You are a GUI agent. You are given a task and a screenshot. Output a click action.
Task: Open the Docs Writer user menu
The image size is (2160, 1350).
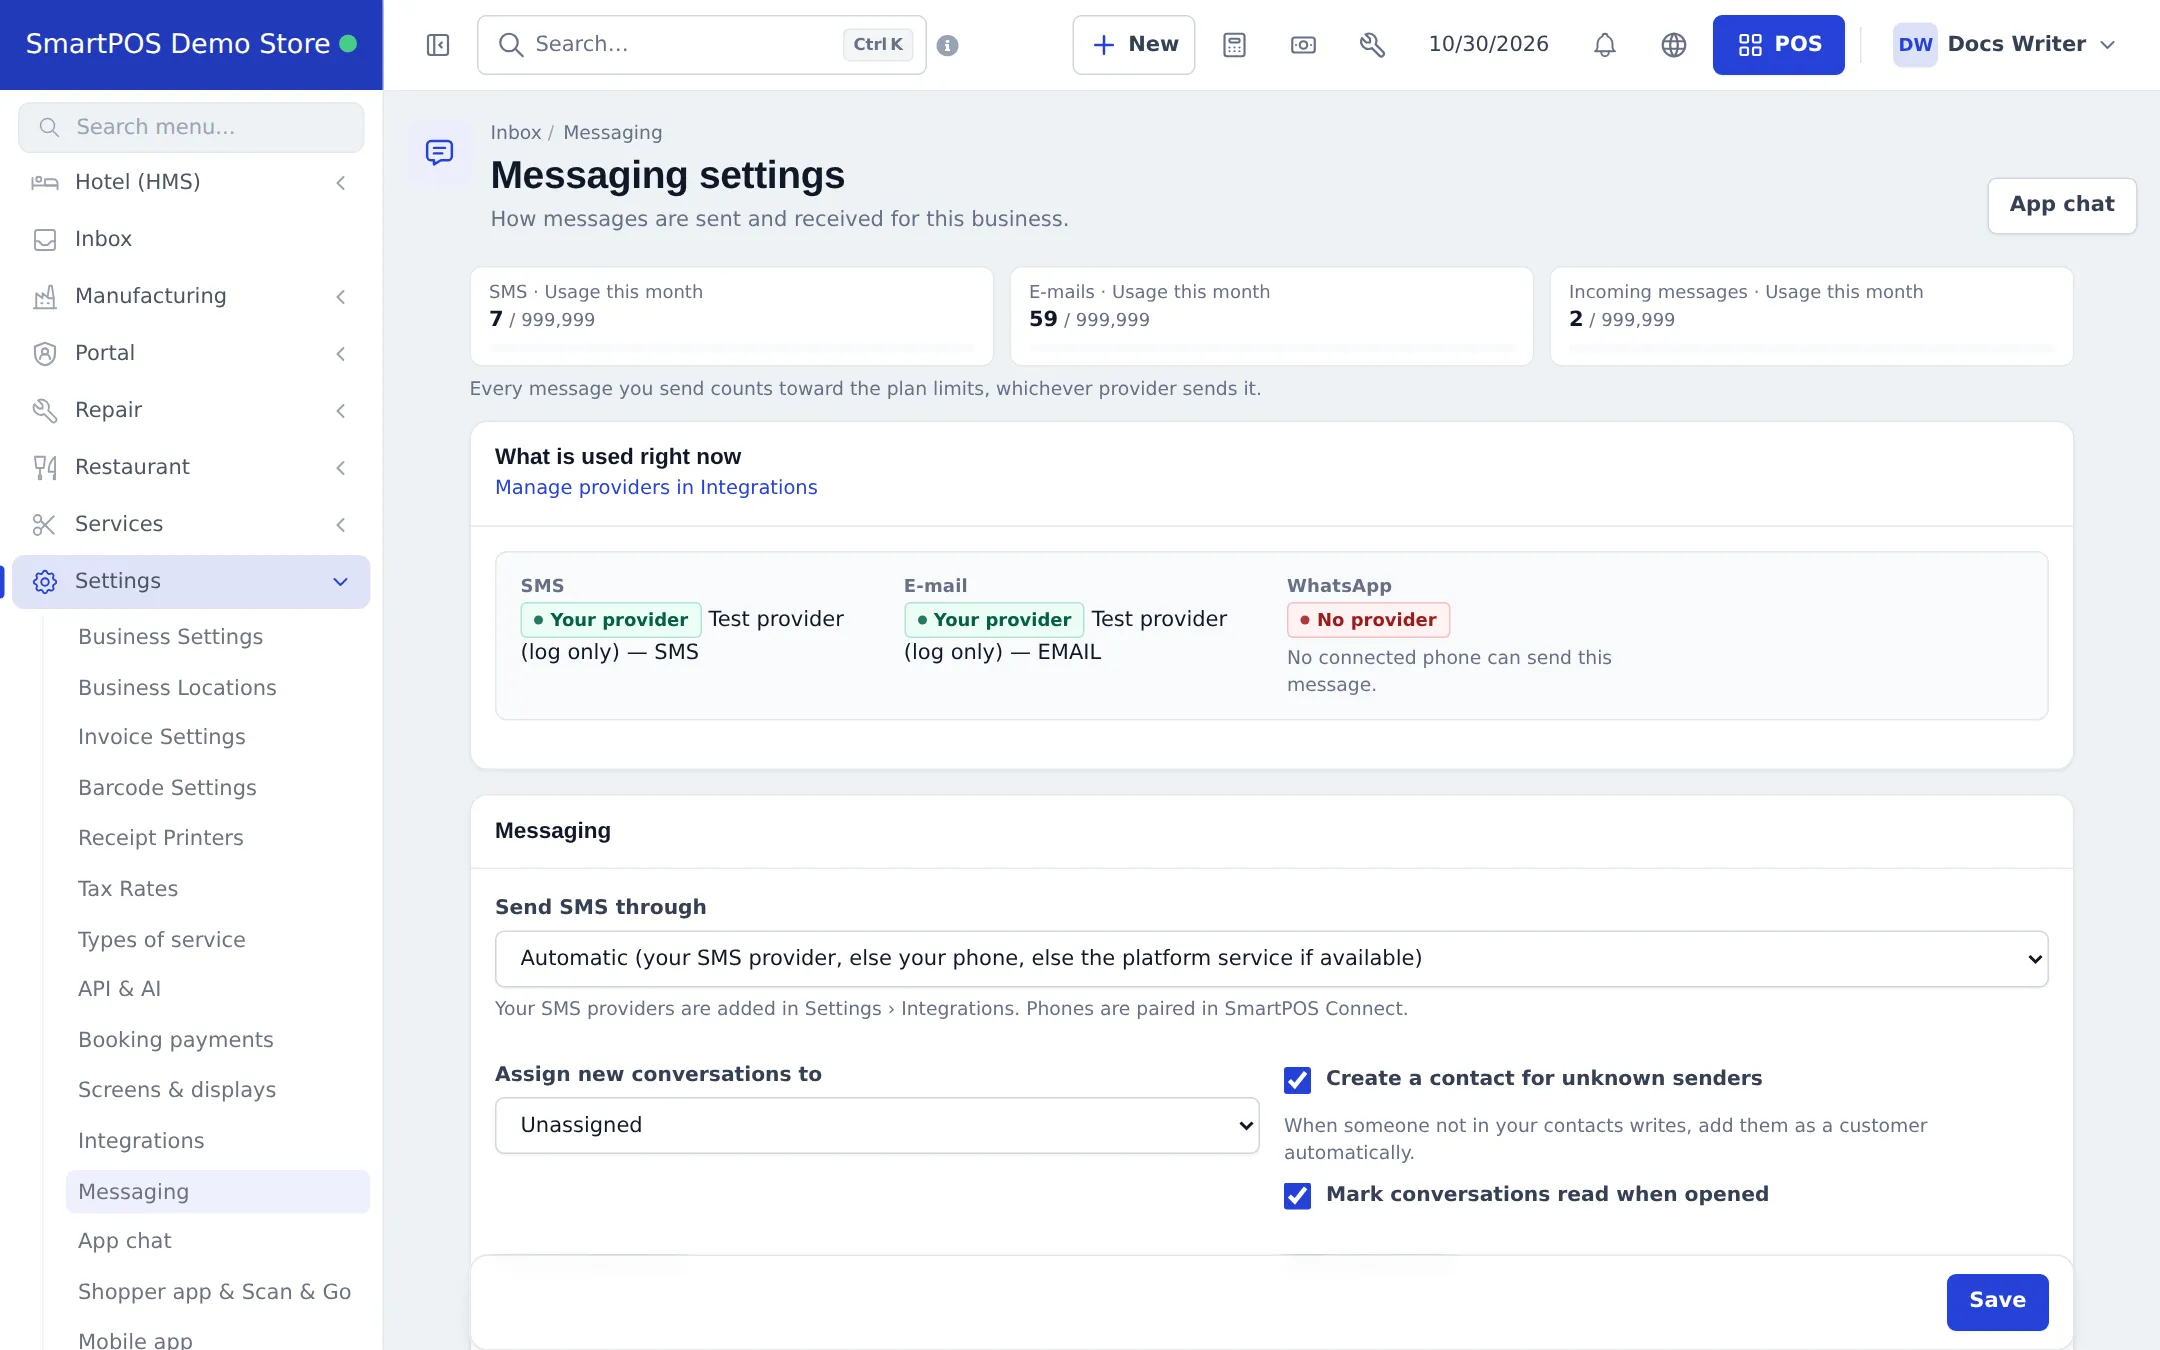pos(2004,45)
